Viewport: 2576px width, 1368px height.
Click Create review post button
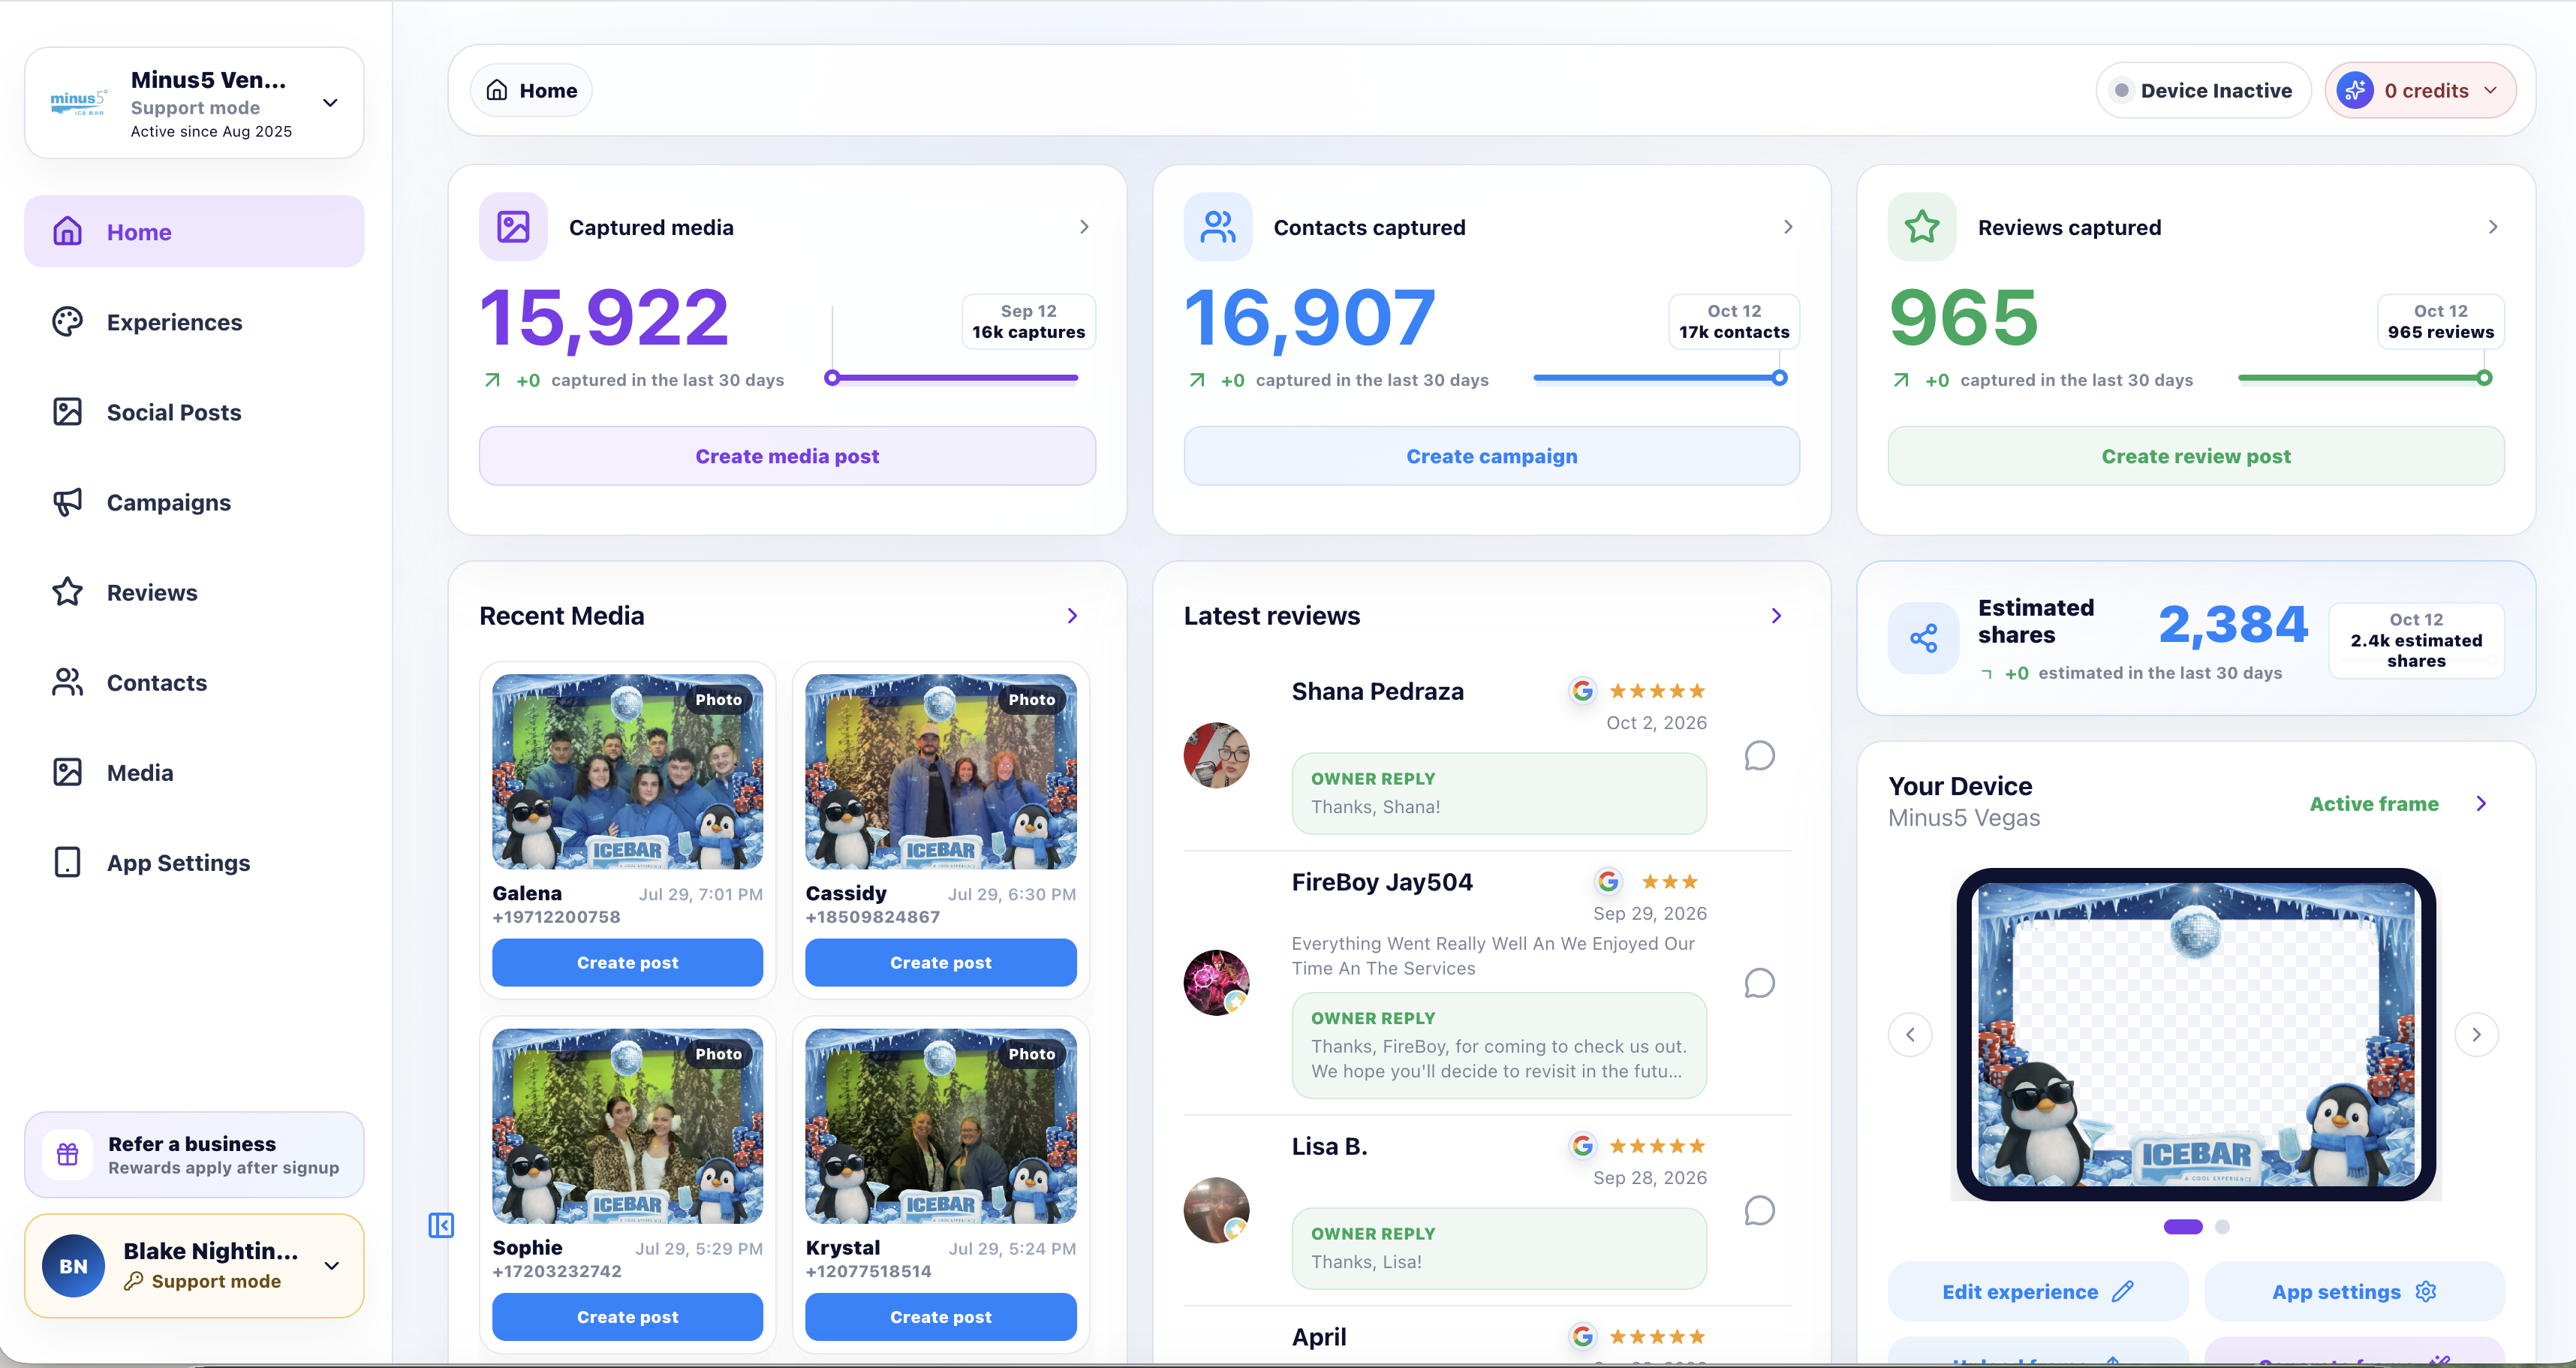(x=2196, y=456)
